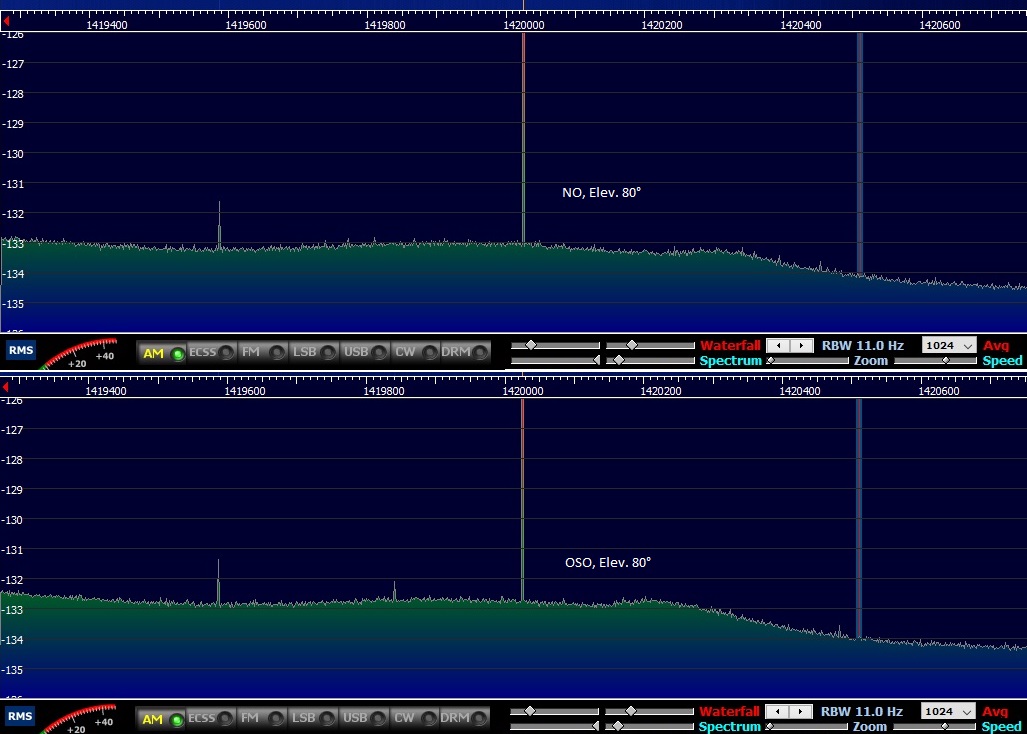This screenshot has width=1027, height=734.
Task: Click 1420200 on the lower frequency ruler
Action: [661, 391]
